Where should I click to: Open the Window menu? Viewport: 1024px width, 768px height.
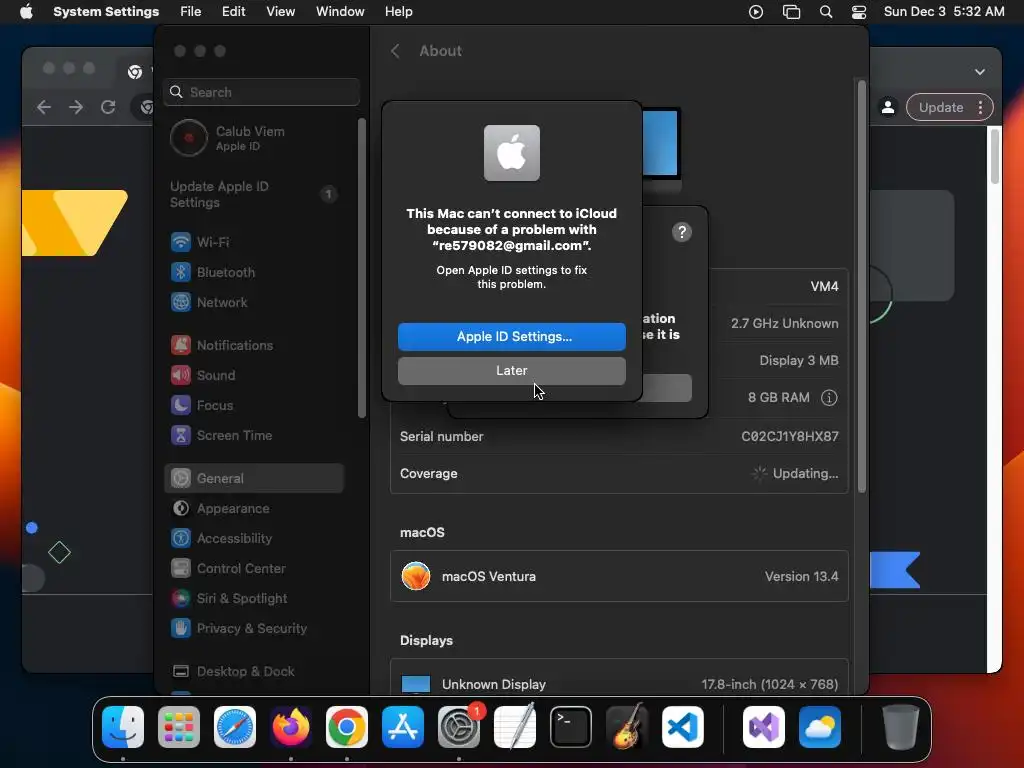tap(340, 12)
